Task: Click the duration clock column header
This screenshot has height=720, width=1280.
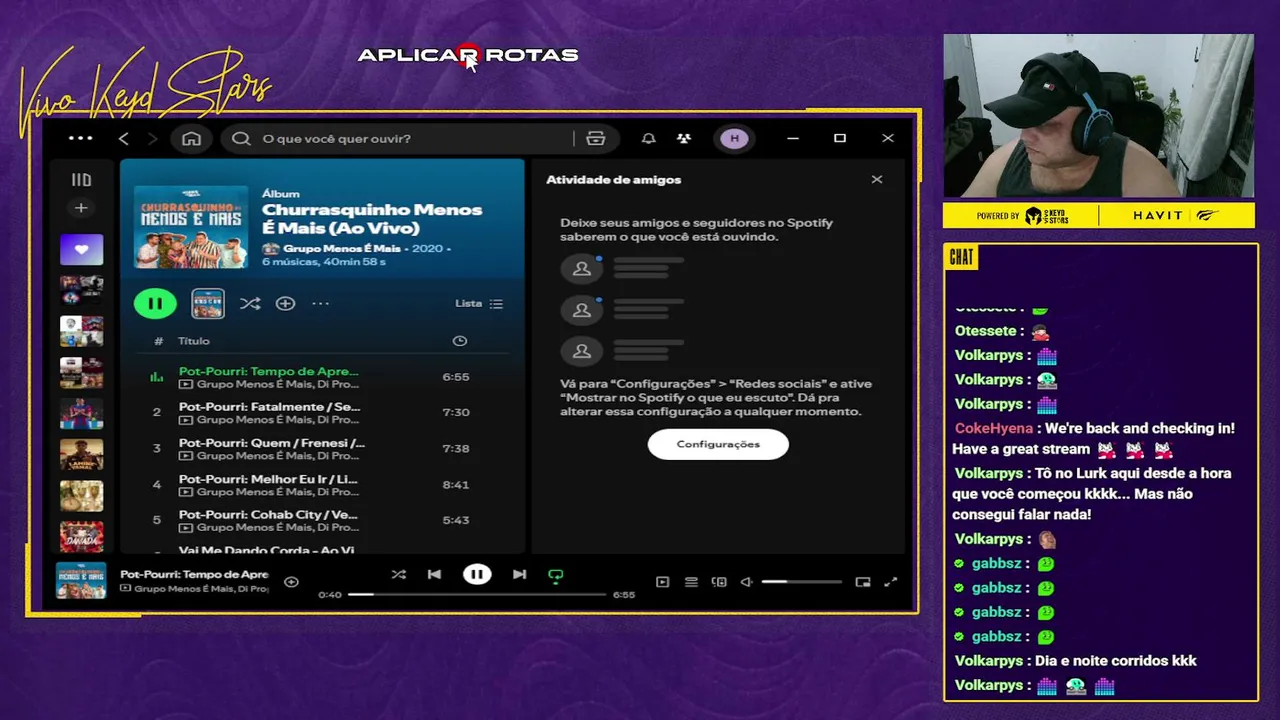Action: pos(459,341)
